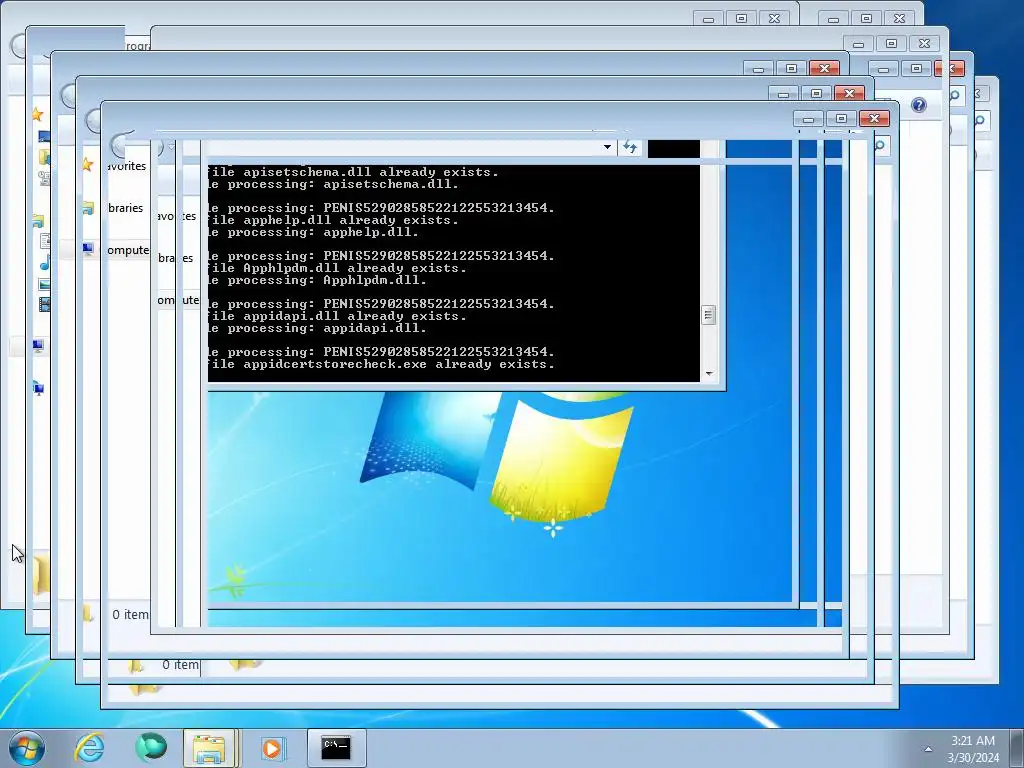Refresh the Explorer address bar location
Screen dimensions: 1024x768
630,147
